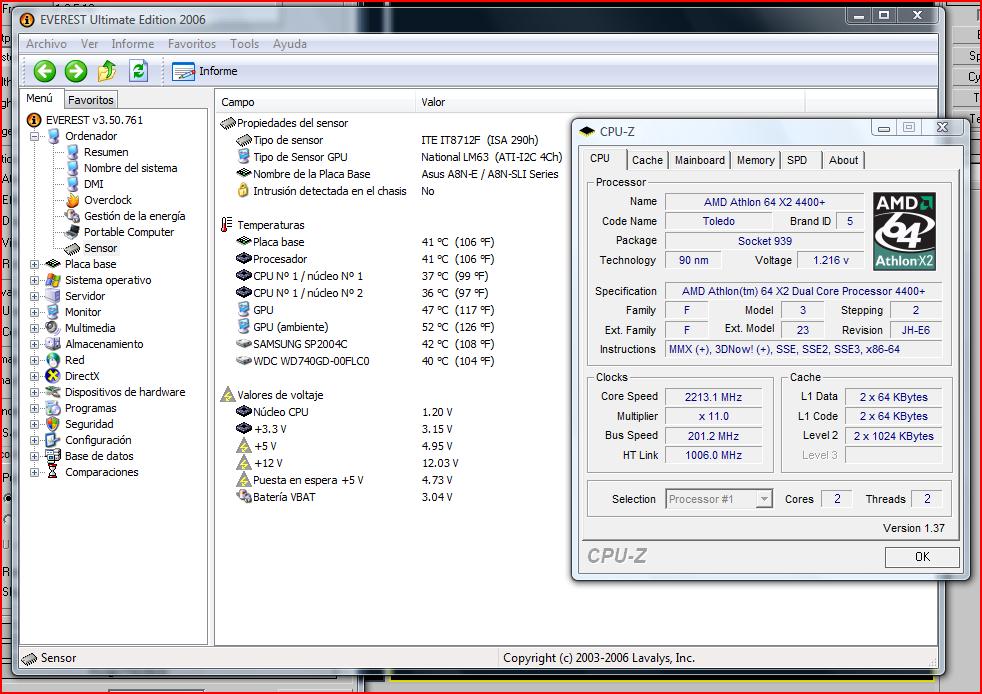The width and height of the screenshot is (982, 694).
Task: Expand the Red tree node
Action: [34, 360]
